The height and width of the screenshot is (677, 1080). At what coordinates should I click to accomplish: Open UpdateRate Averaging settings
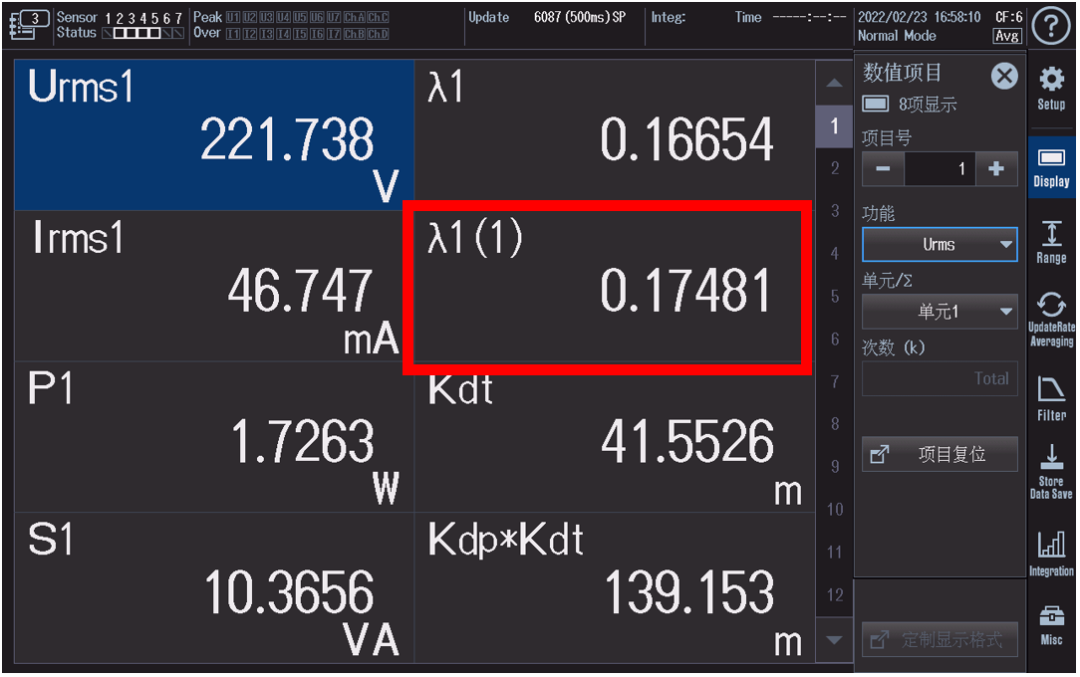(x=1050, y=320)
